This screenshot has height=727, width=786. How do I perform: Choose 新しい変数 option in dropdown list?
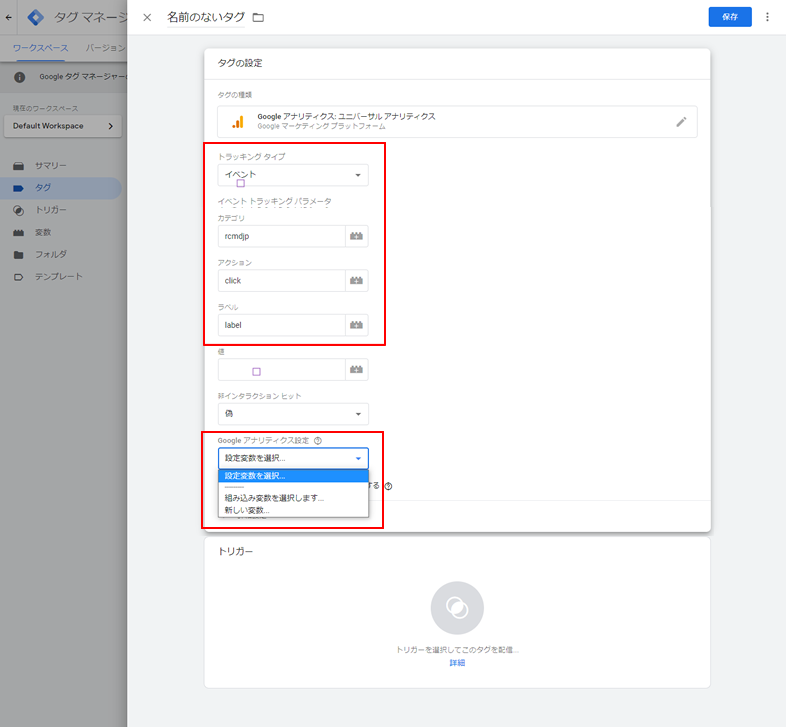(293, 510)
